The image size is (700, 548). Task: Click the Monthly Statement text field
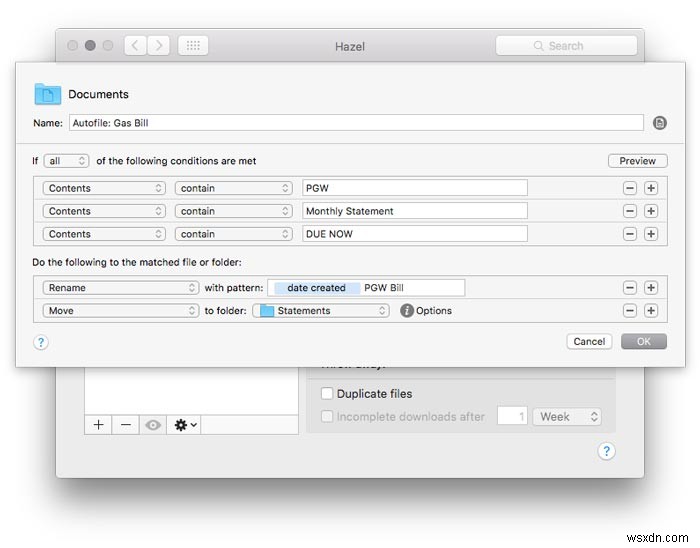pos(415,211)
